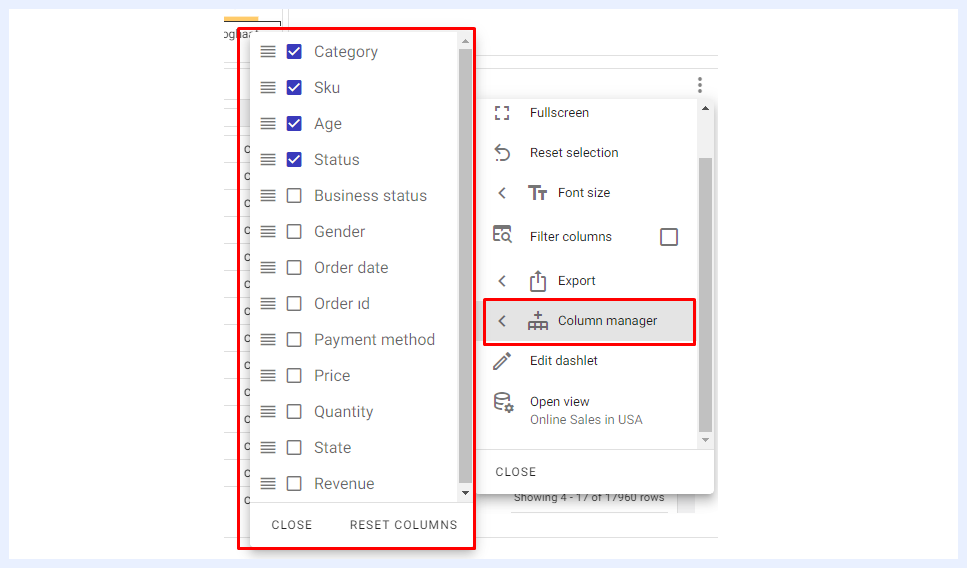Close the dashlet options menu
The width and height of the screenshot is (967, 568).
(516, 472)
